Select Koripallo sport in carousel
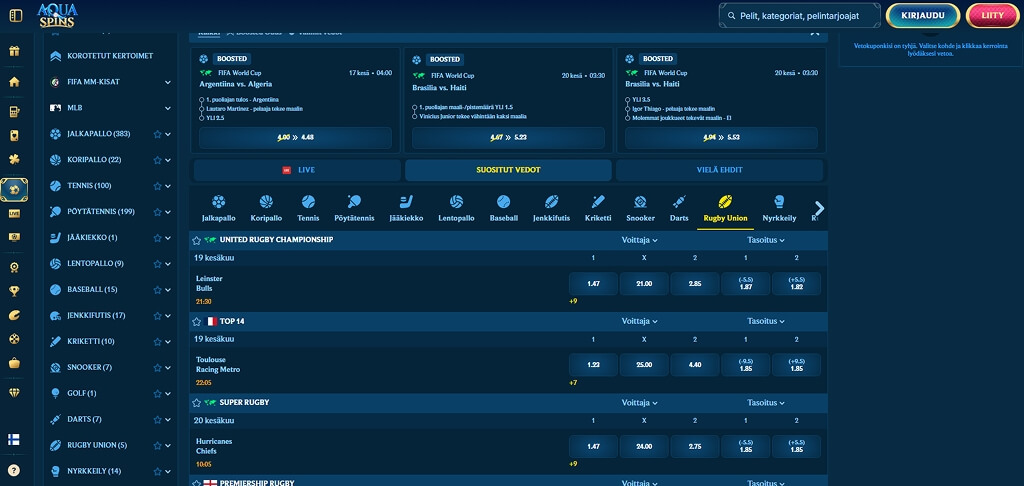The width and height of the screenshot is (1024, 486). pos(266,209)
